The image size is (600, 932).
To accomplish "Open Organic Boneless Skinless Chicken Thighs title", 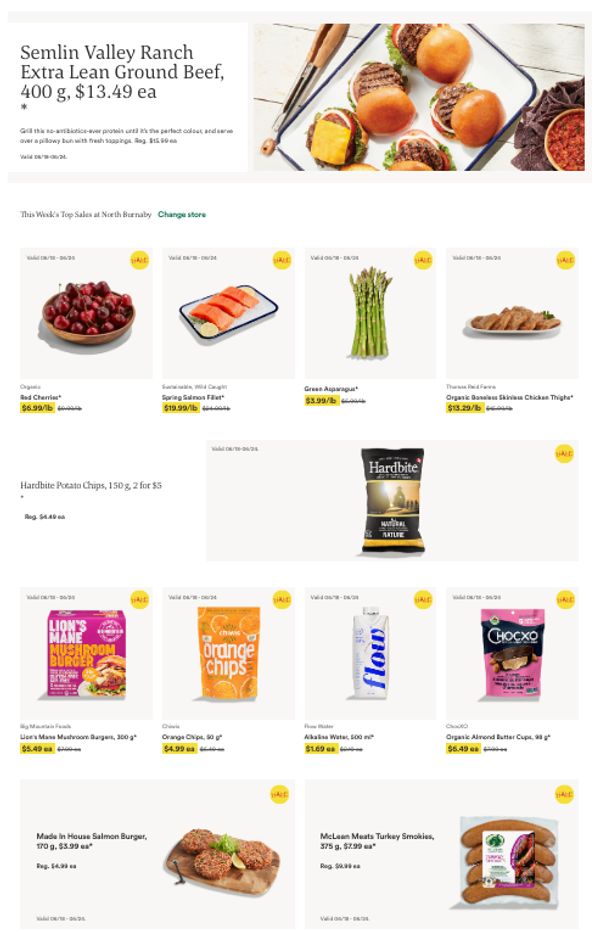I will [x=510, y=397].
